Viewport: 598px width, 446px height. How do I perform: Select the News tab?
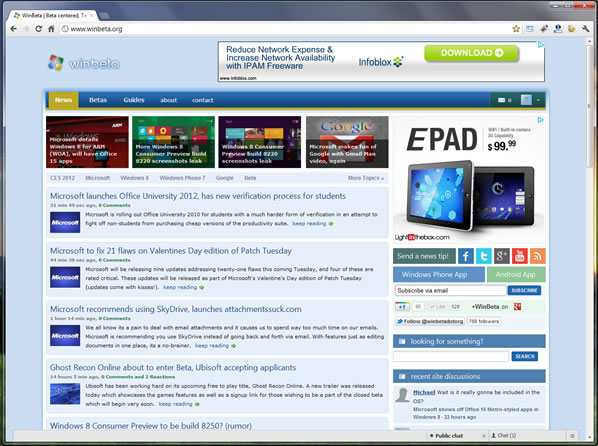pyautogui.click(x=63, y=100)
